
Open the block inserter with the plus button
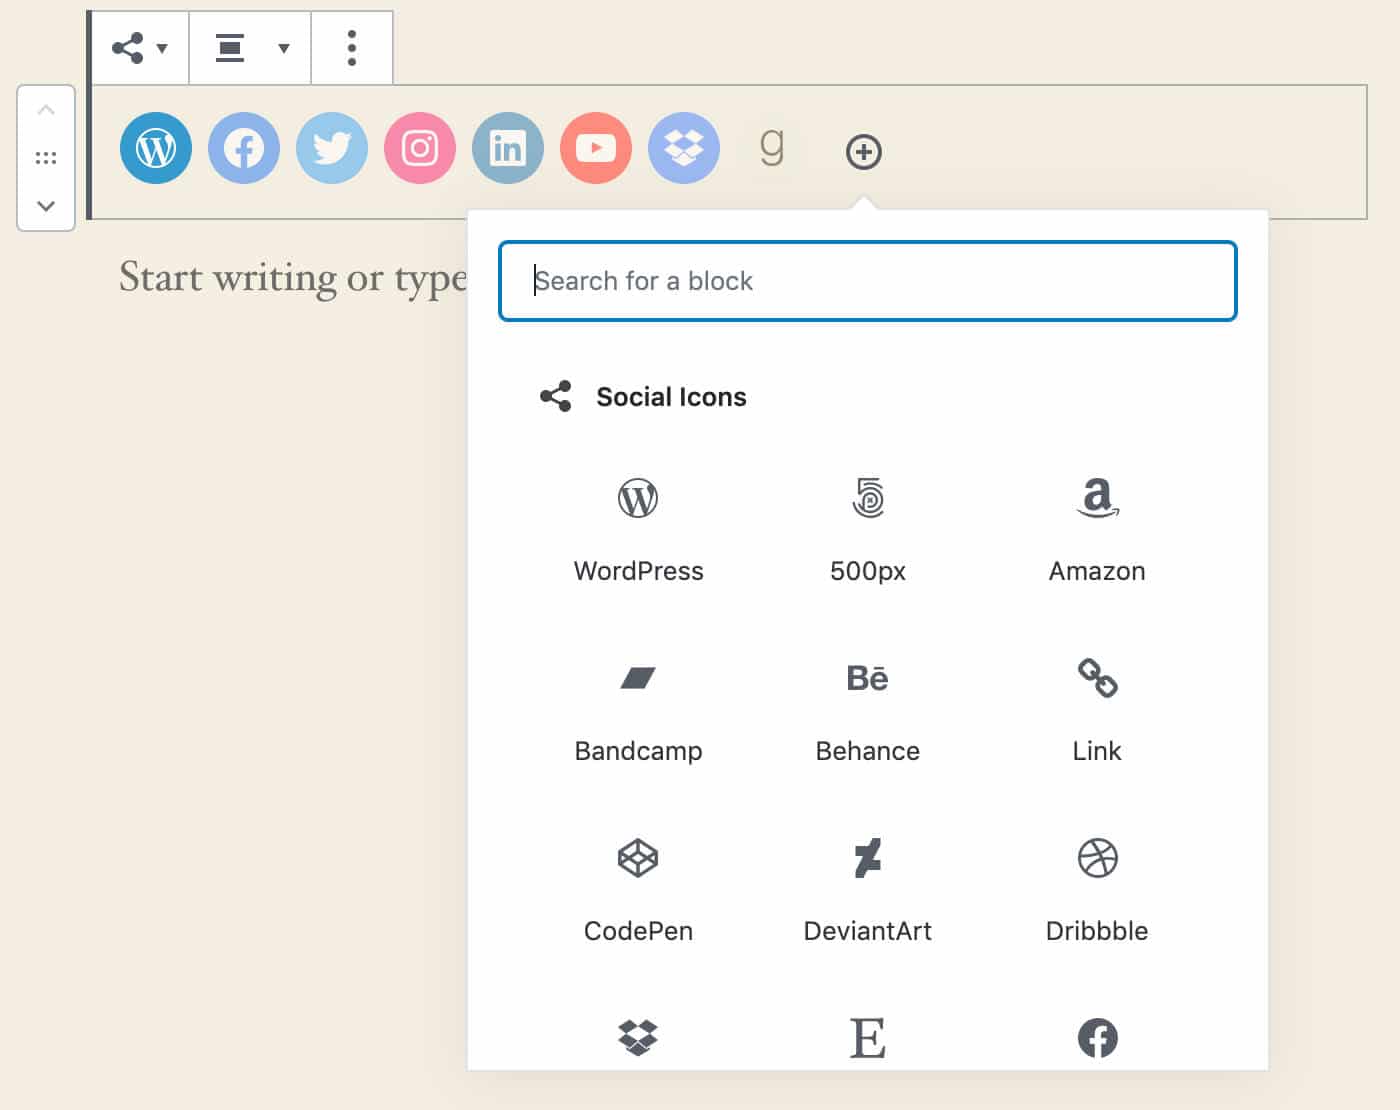(863, 152)
